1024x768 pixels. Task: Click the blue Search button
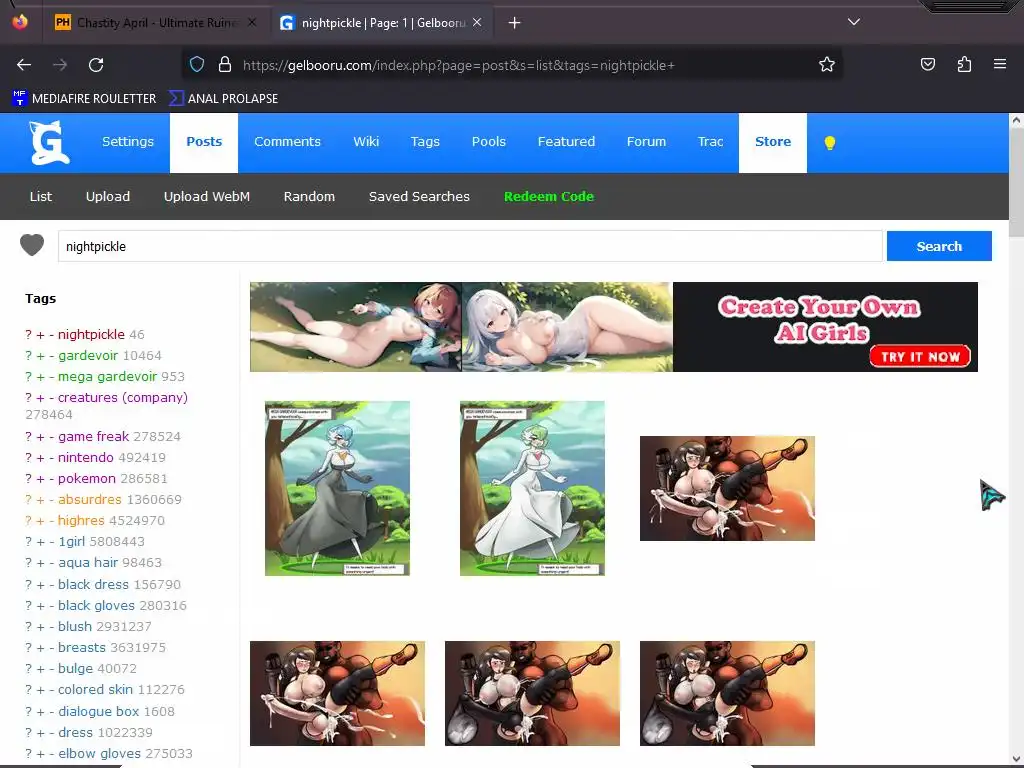click(x=939, y=246)
